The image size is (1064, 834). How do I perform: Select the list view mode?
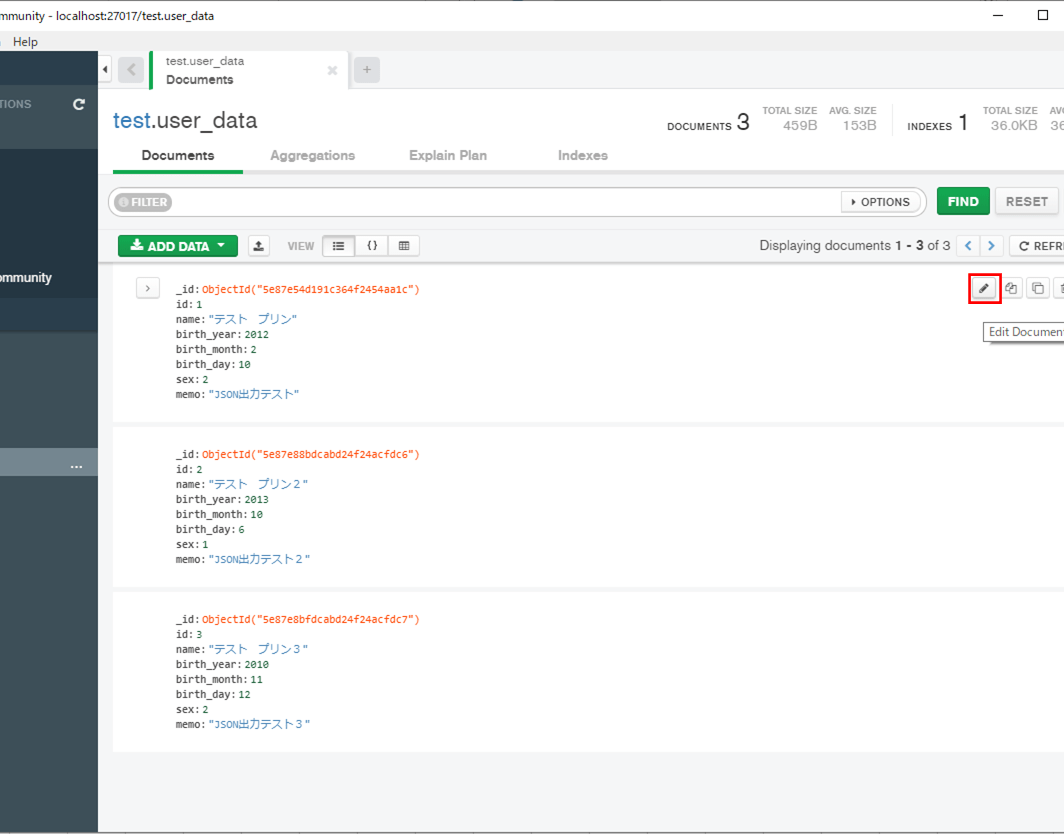(340, 245)
